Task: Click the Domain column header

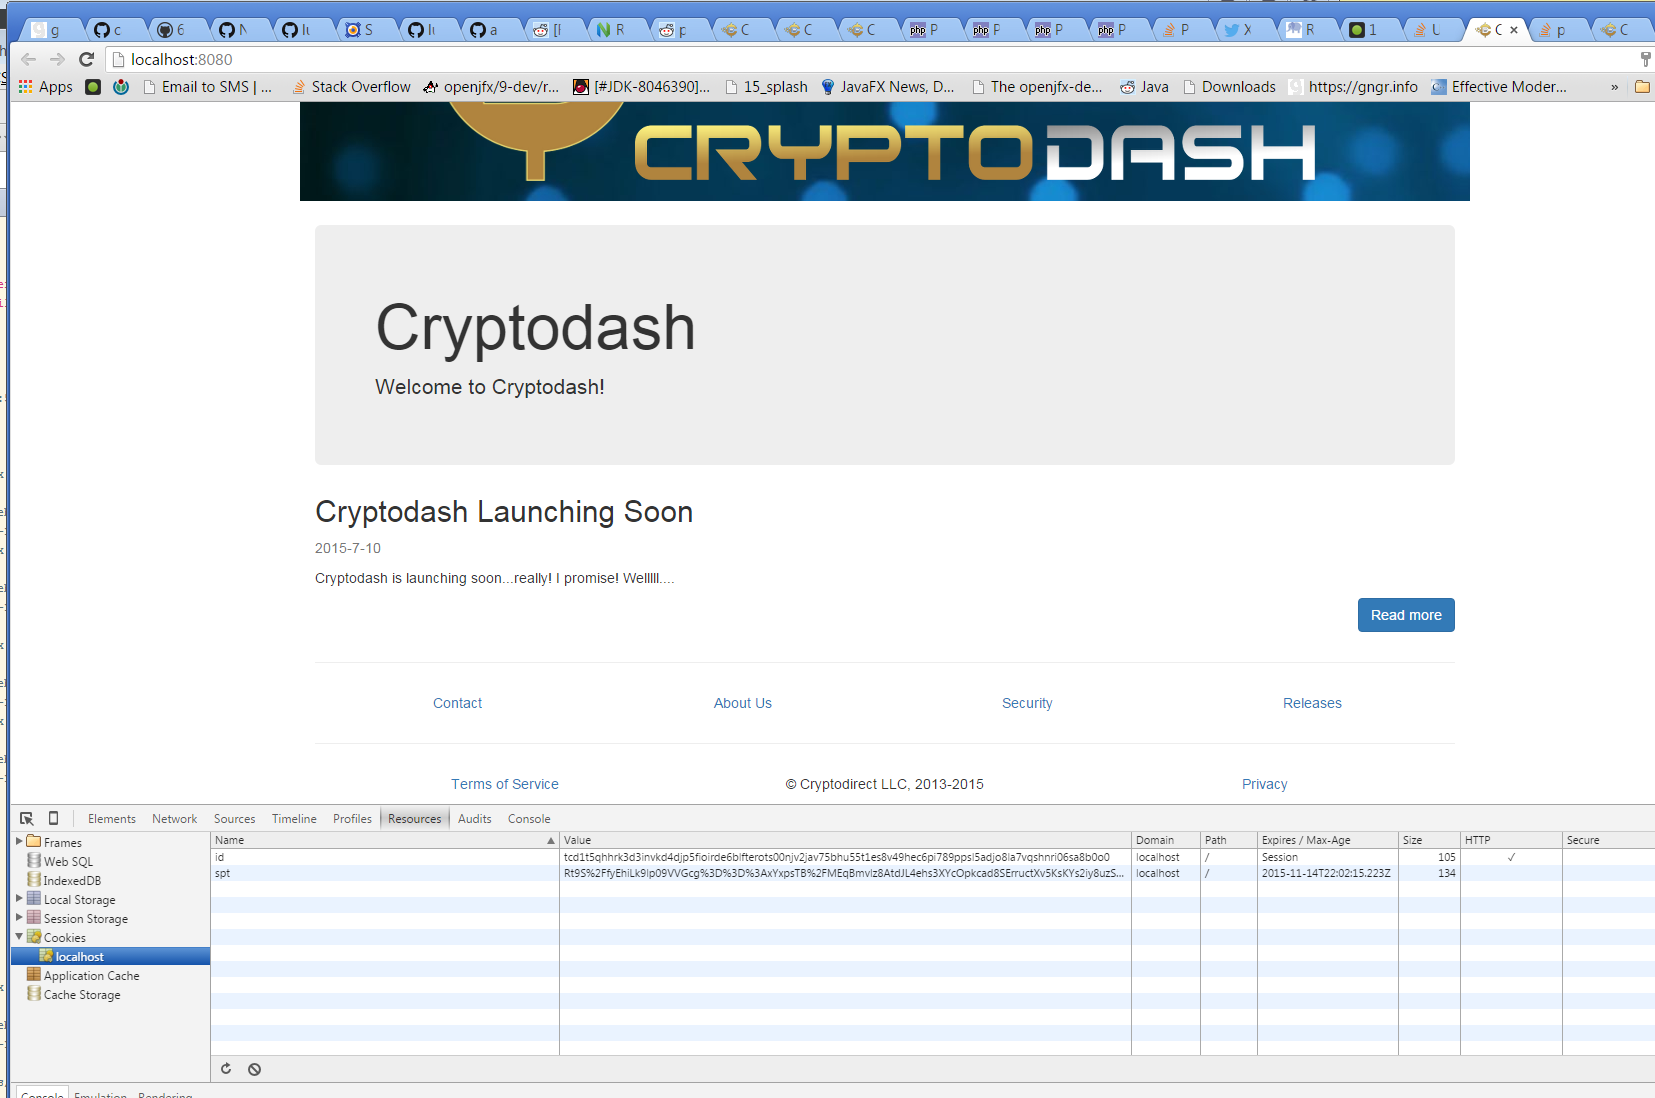Action: (1166, 840)
